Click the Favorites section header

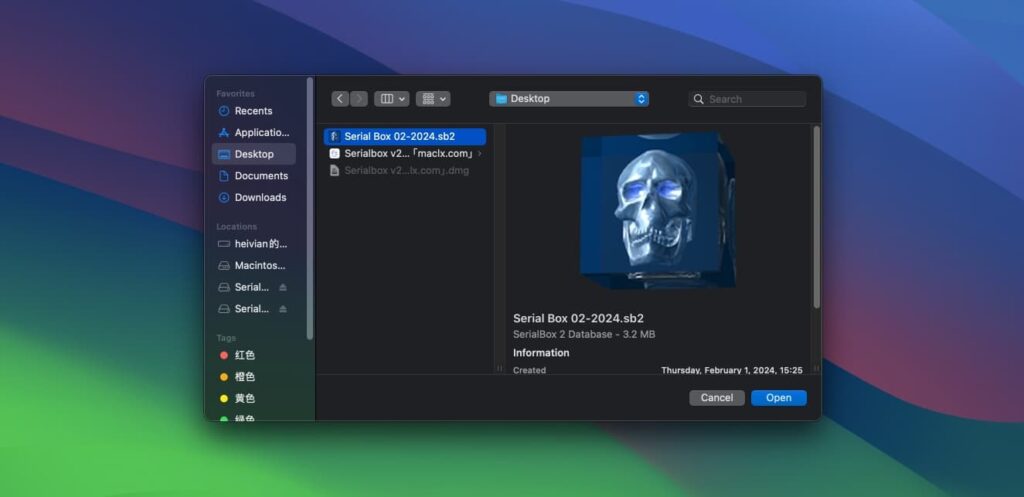236,93
